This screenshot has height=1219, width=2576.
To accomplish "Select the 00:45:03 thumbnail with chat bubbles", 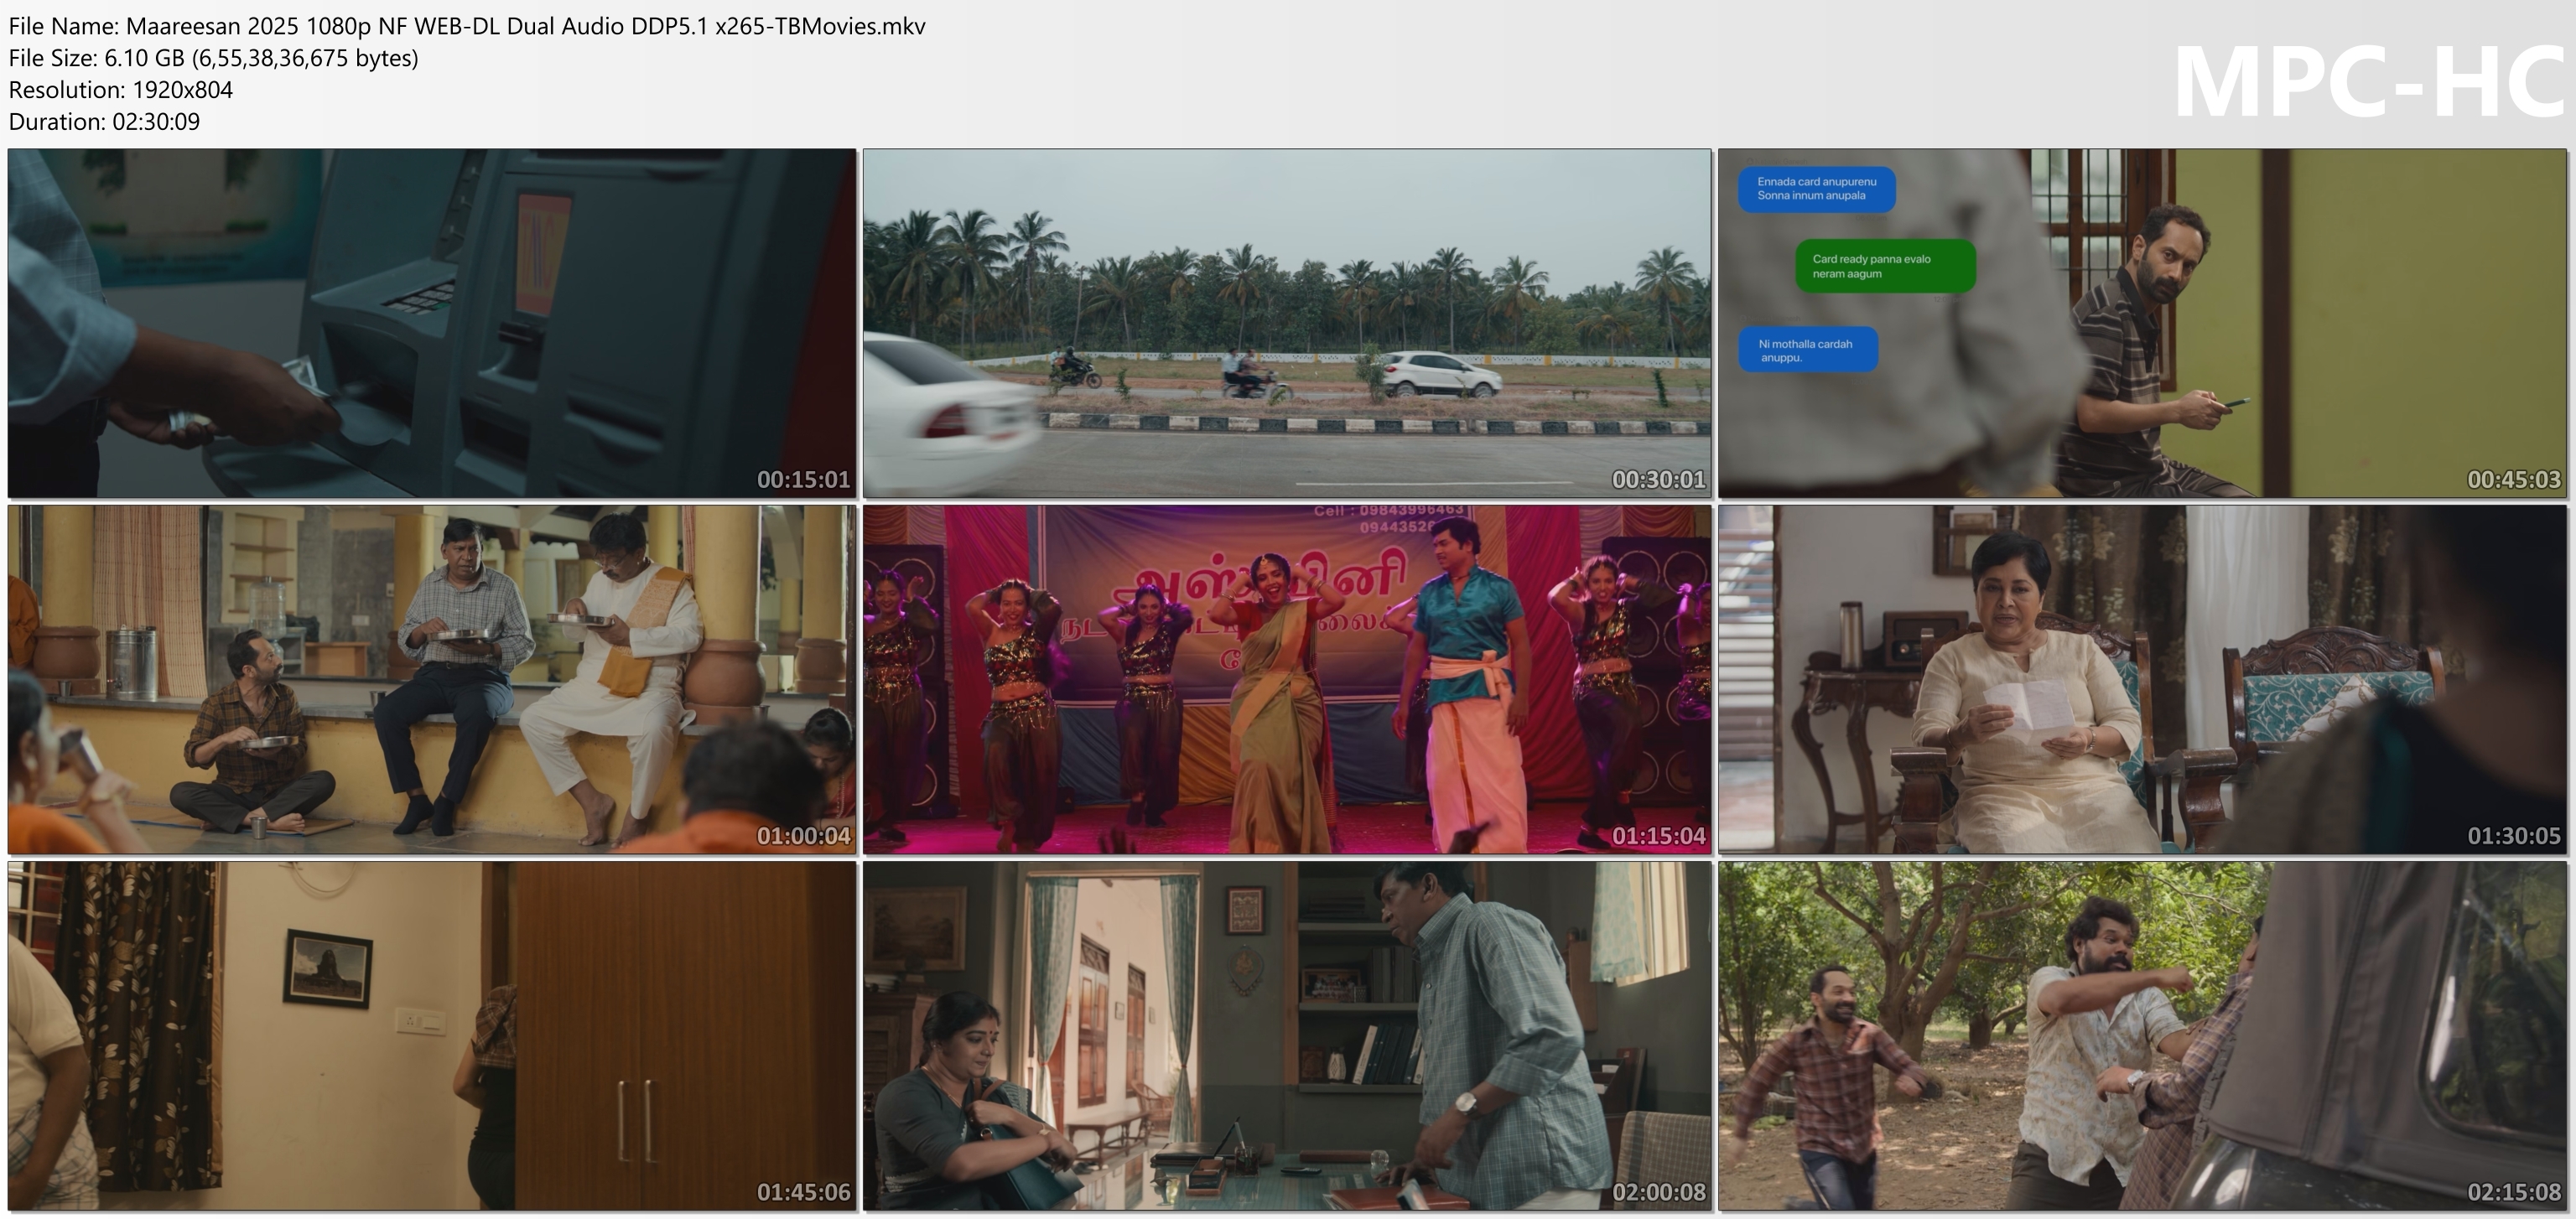I will [x=2142, y=323].
